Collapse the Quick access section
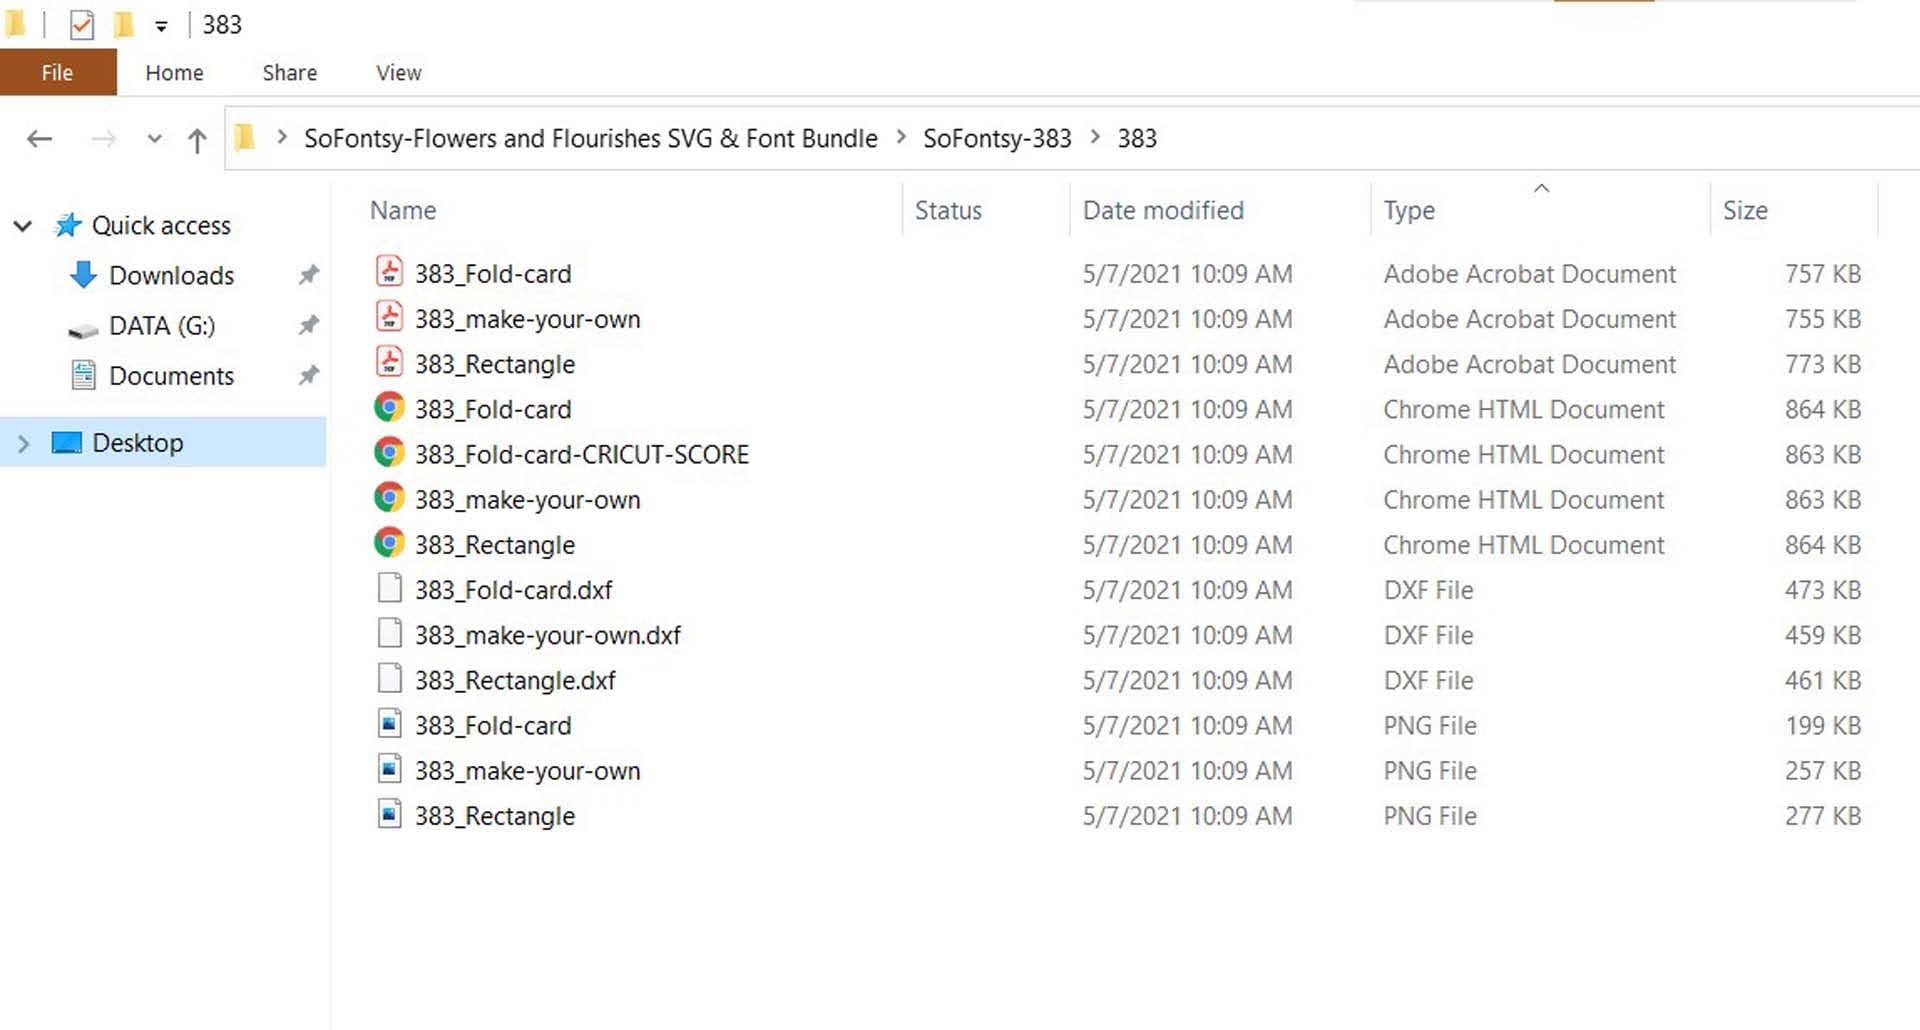Viewport: 1920px width, 1030px height. pos(22,226)
